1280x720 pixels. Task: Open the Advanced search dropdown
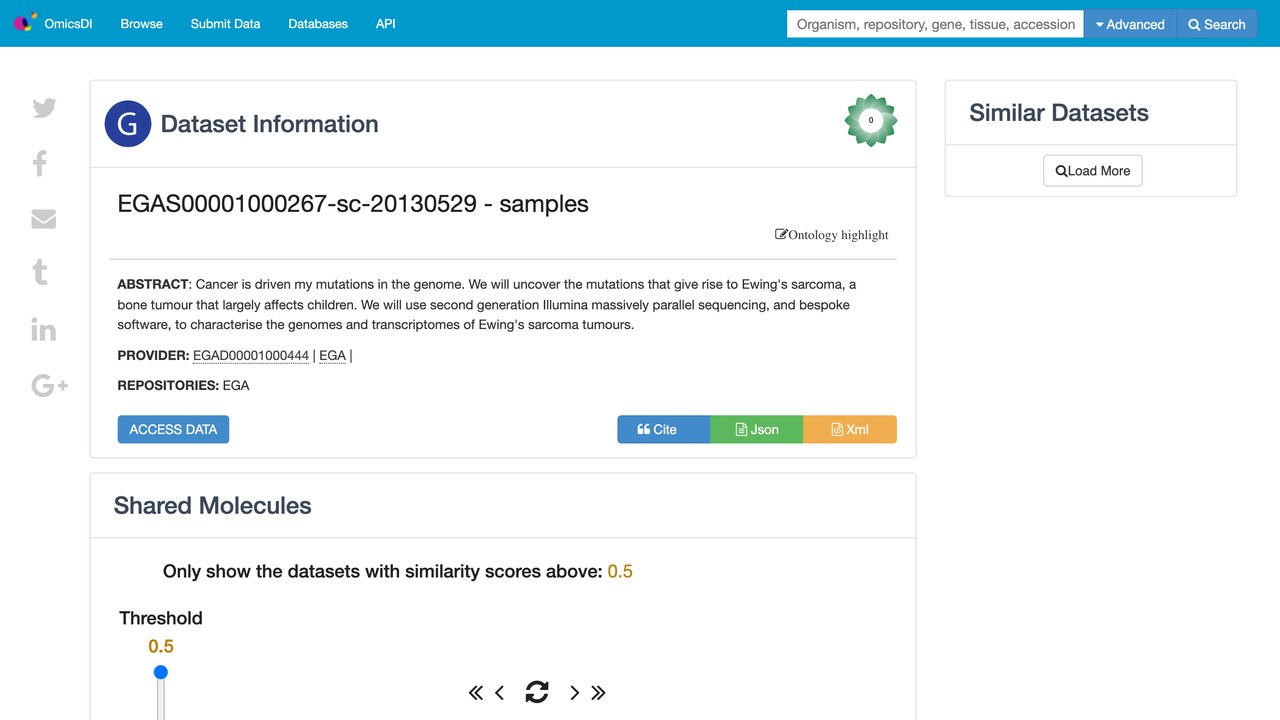[1130, 24]
